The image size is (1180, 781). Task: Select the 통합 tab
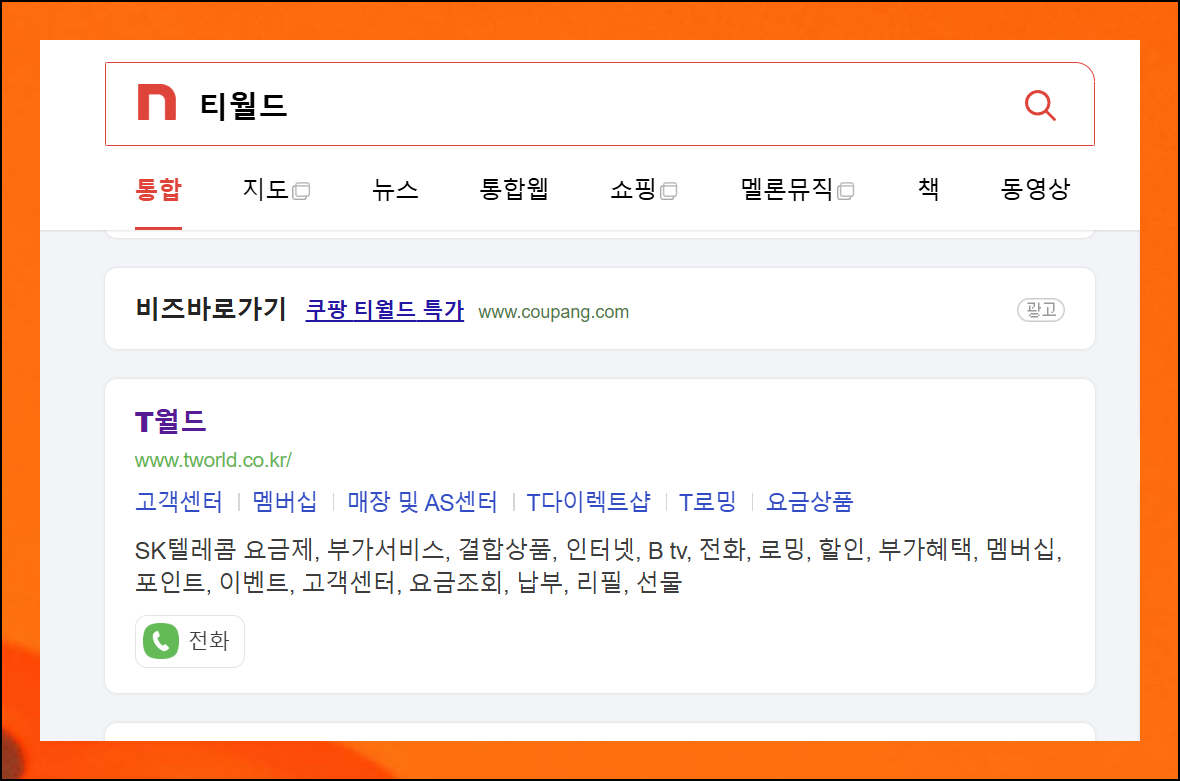[x=158, y=189]
